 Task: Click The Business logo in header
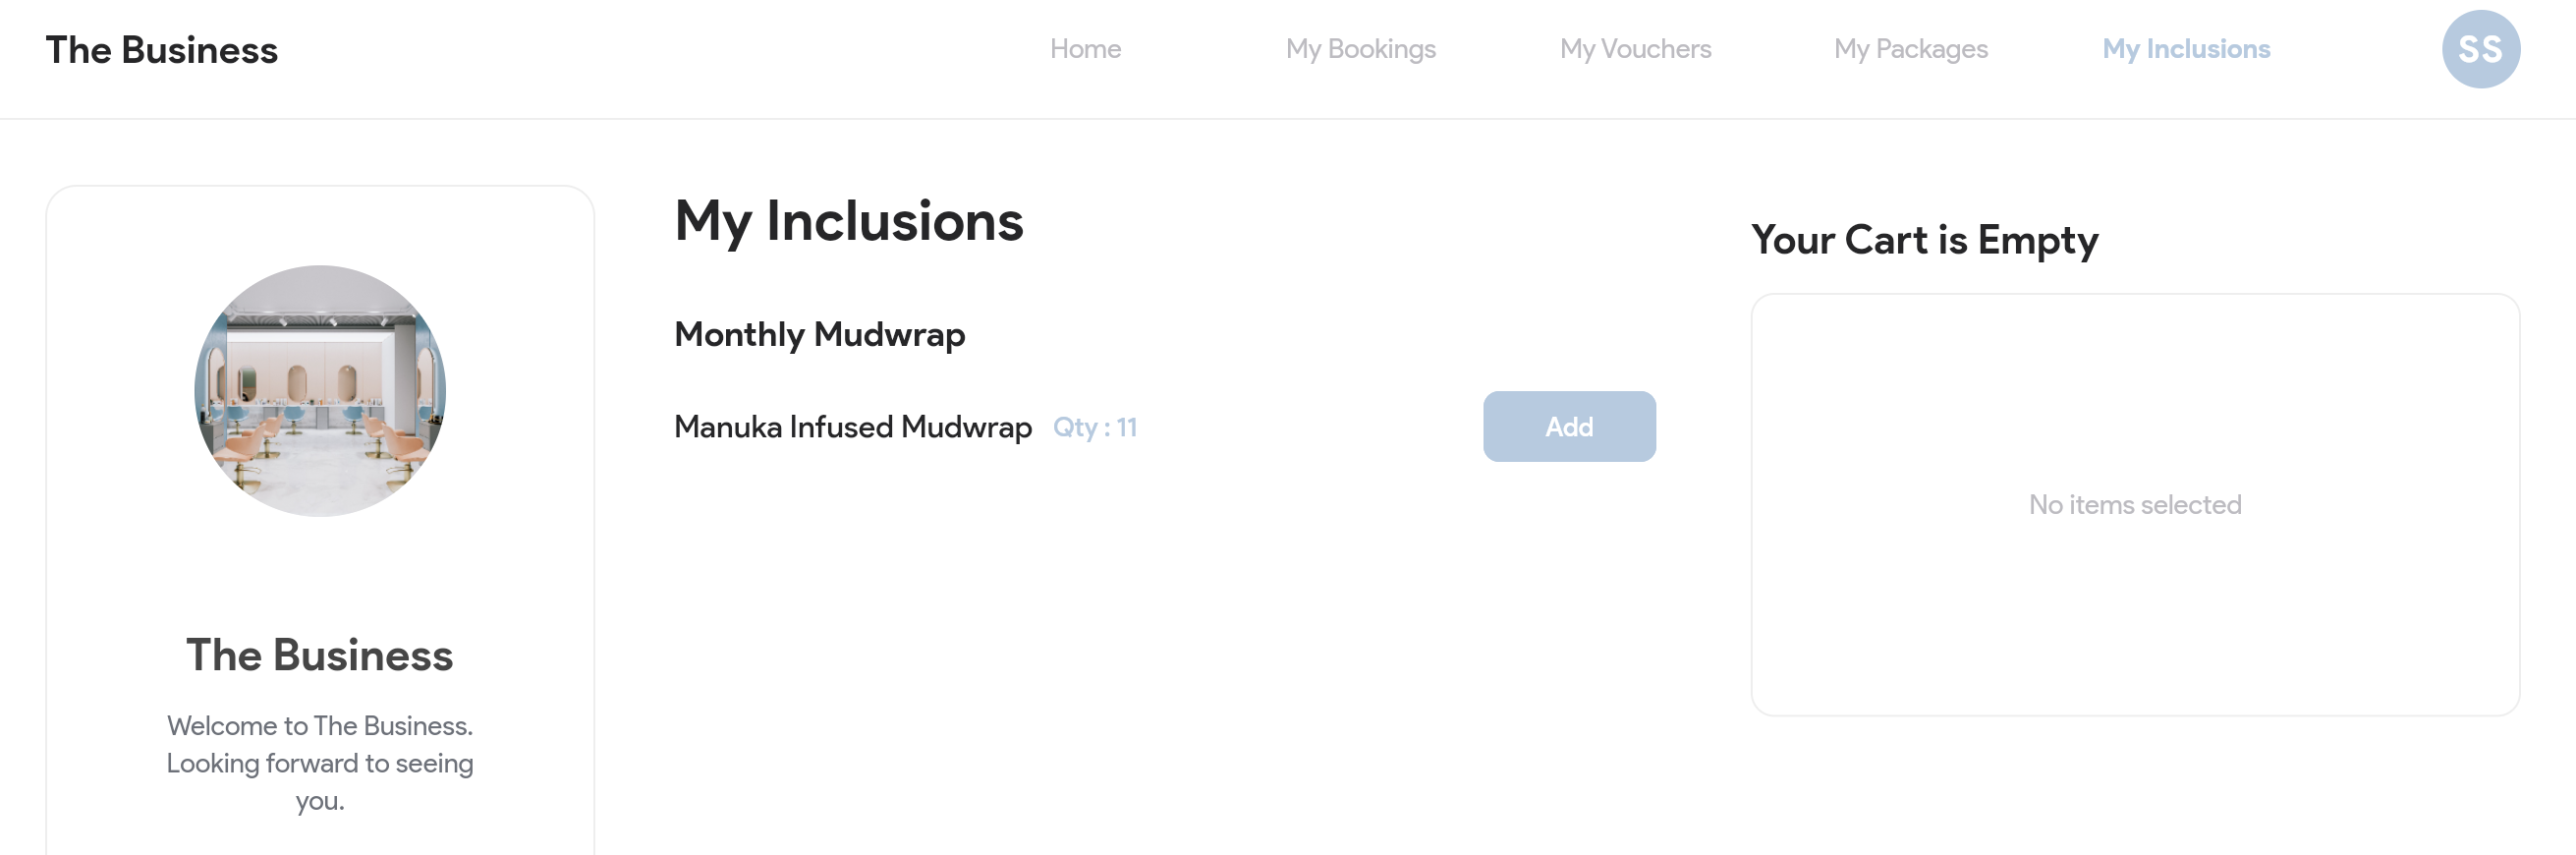162,50
